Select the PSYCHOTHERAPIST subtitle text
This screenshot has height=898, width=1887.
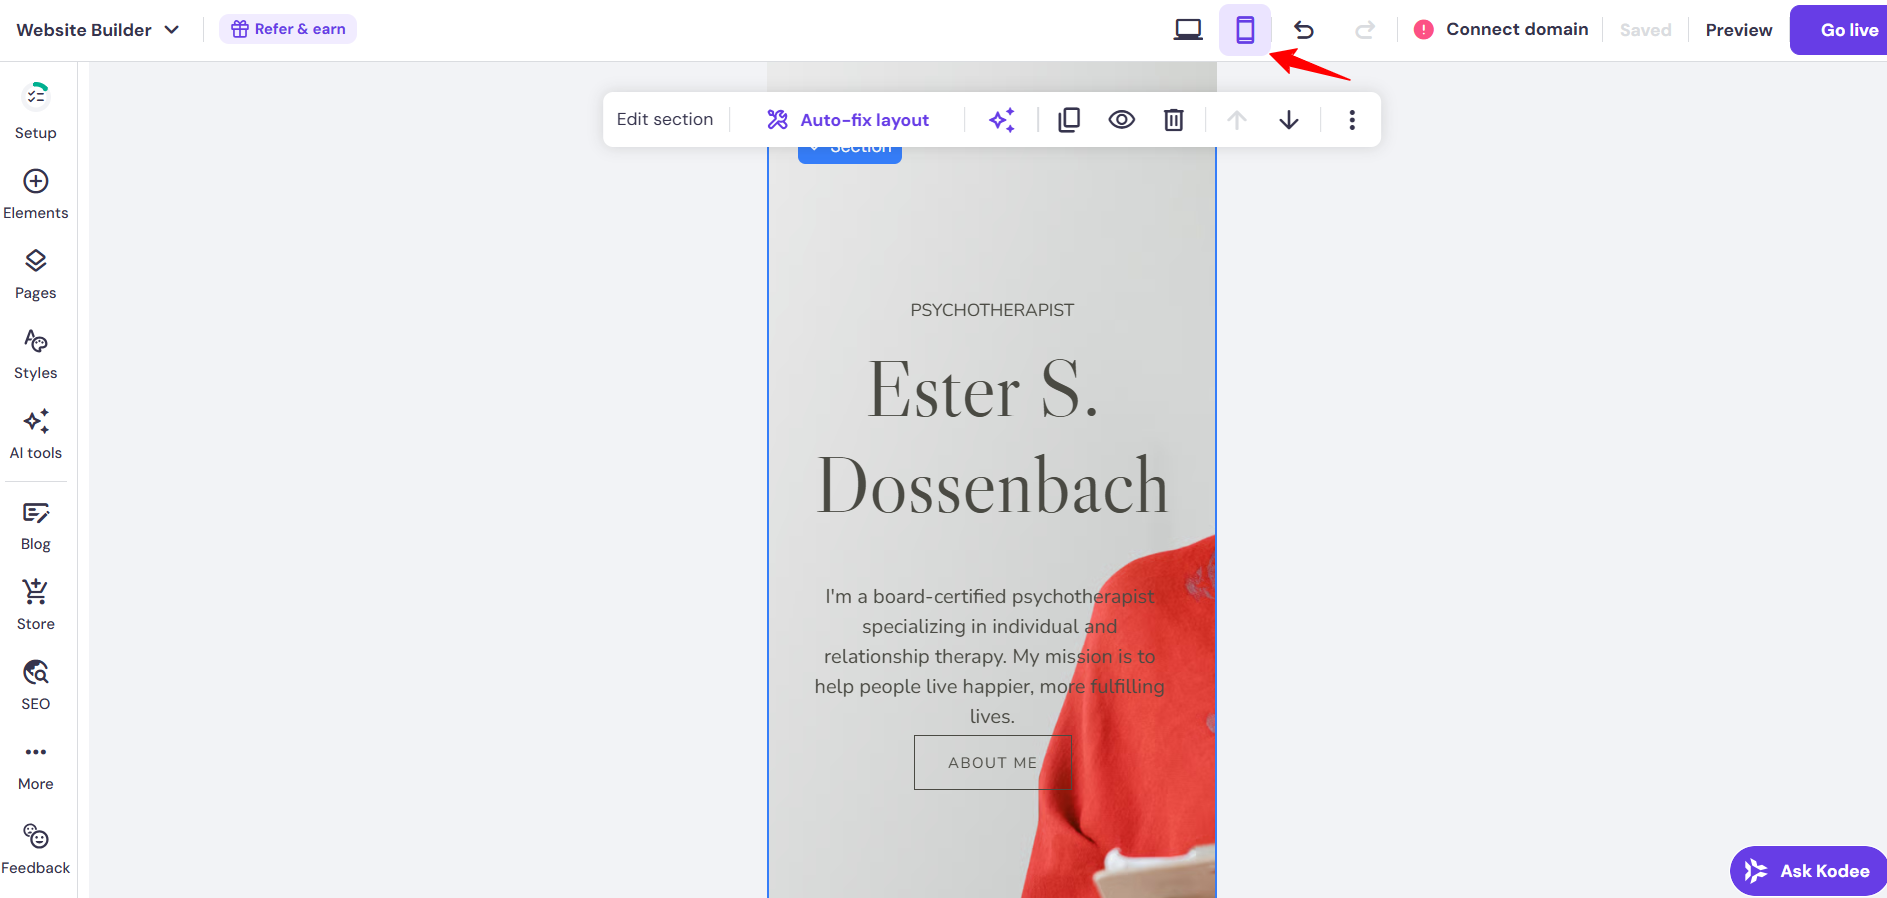tap(992, 310)
